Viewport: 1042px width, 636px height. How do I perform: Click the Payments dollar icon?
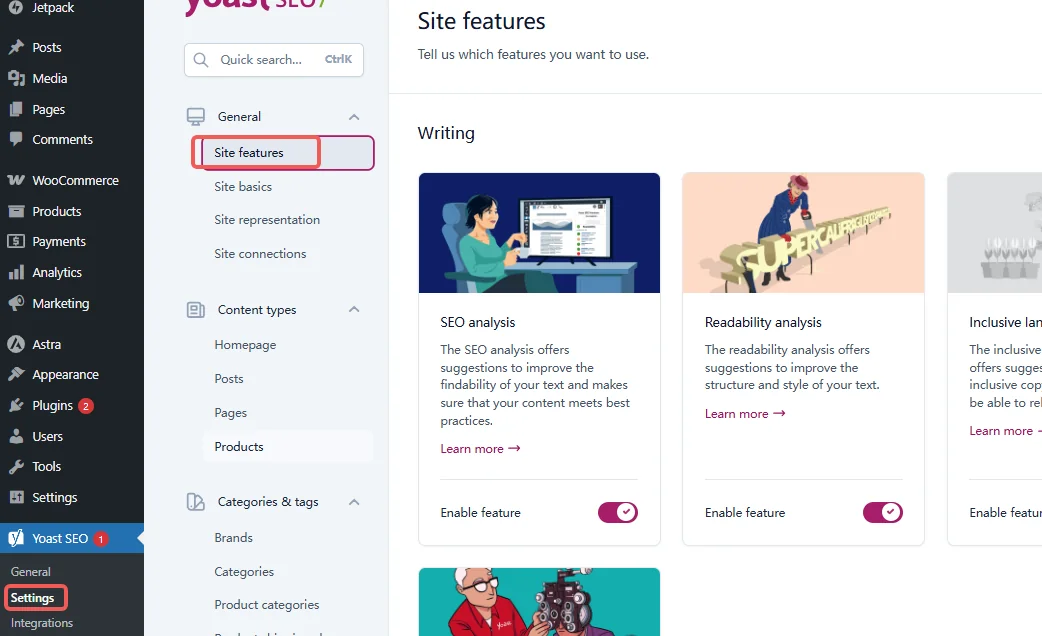tap(16, 242)
